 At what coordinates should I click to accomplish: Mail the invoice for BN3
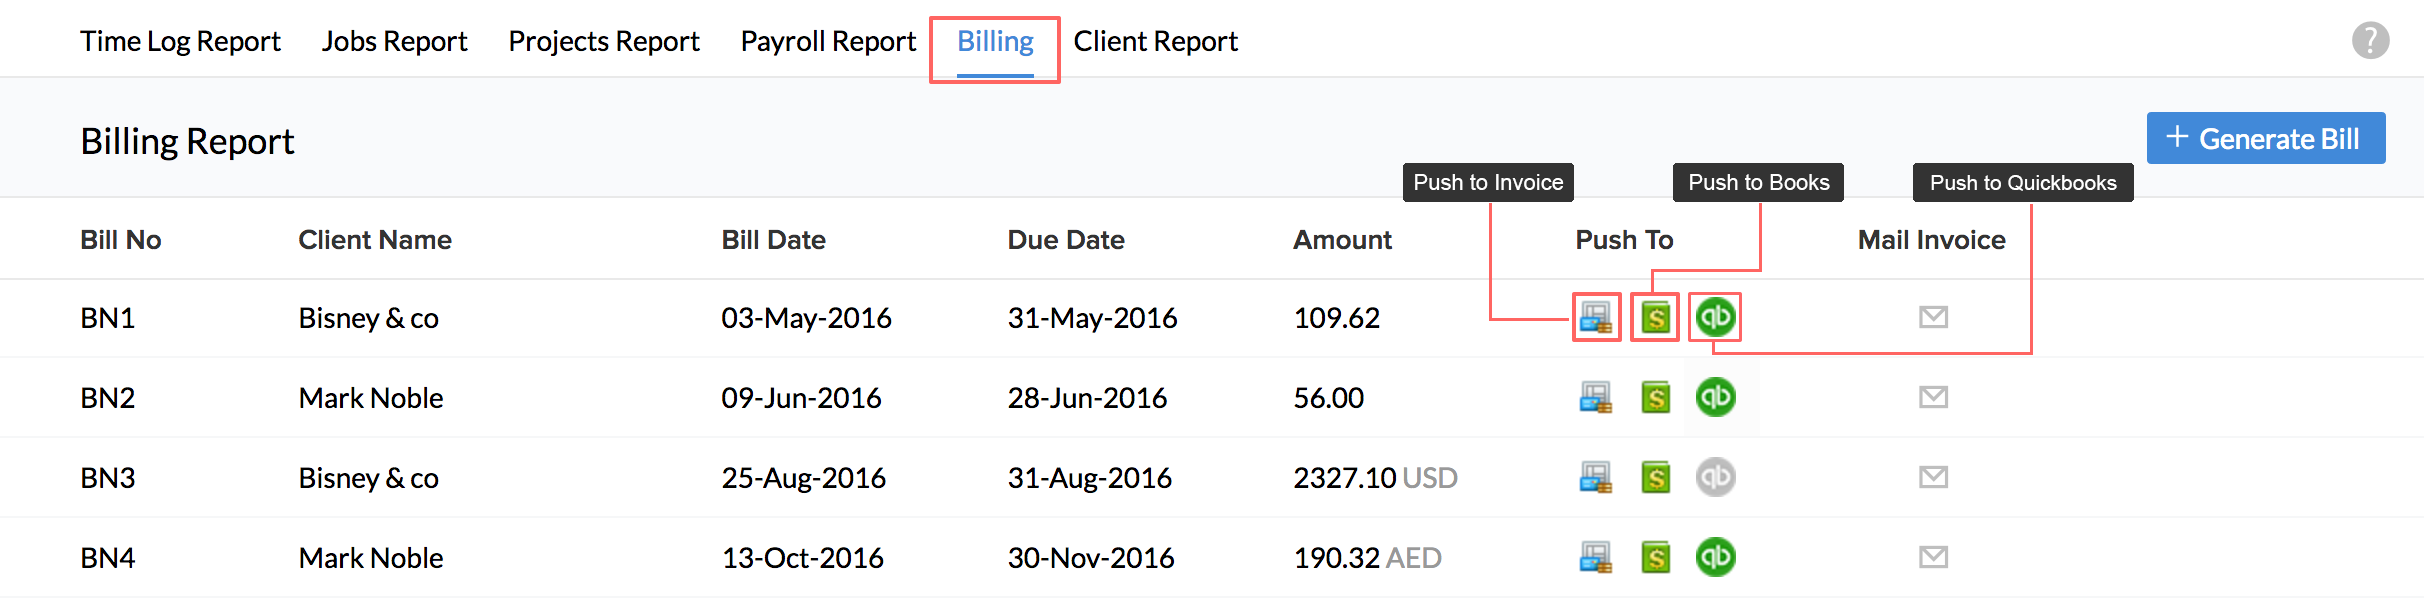pos(1933,478)
